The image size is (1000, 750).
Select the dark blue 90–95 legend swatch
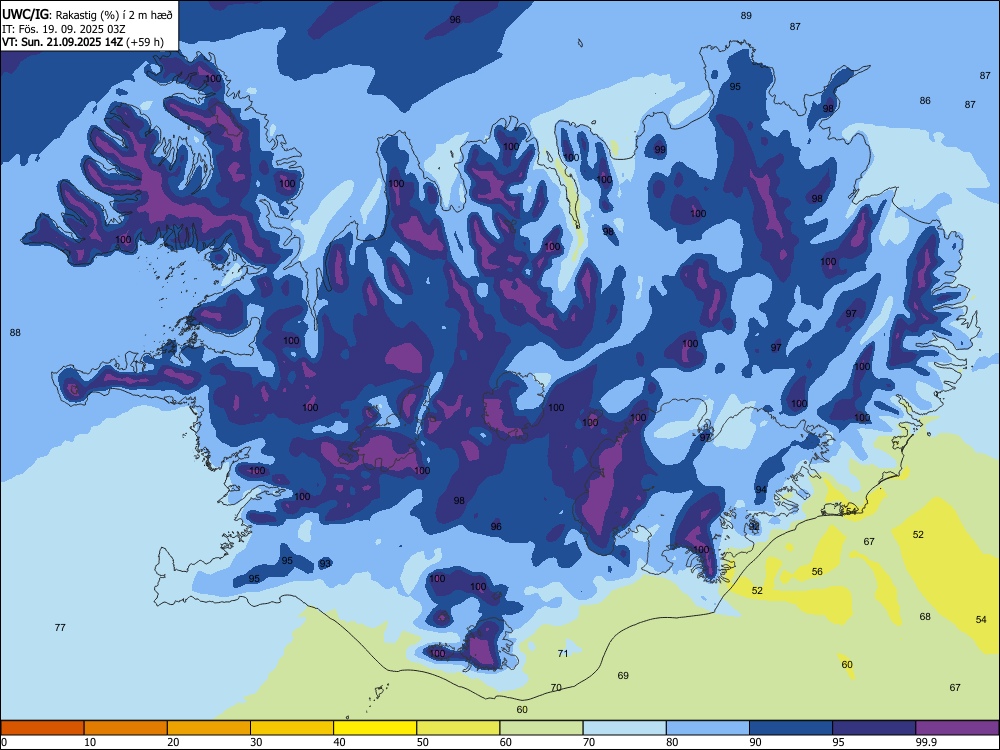pos(791,728)
